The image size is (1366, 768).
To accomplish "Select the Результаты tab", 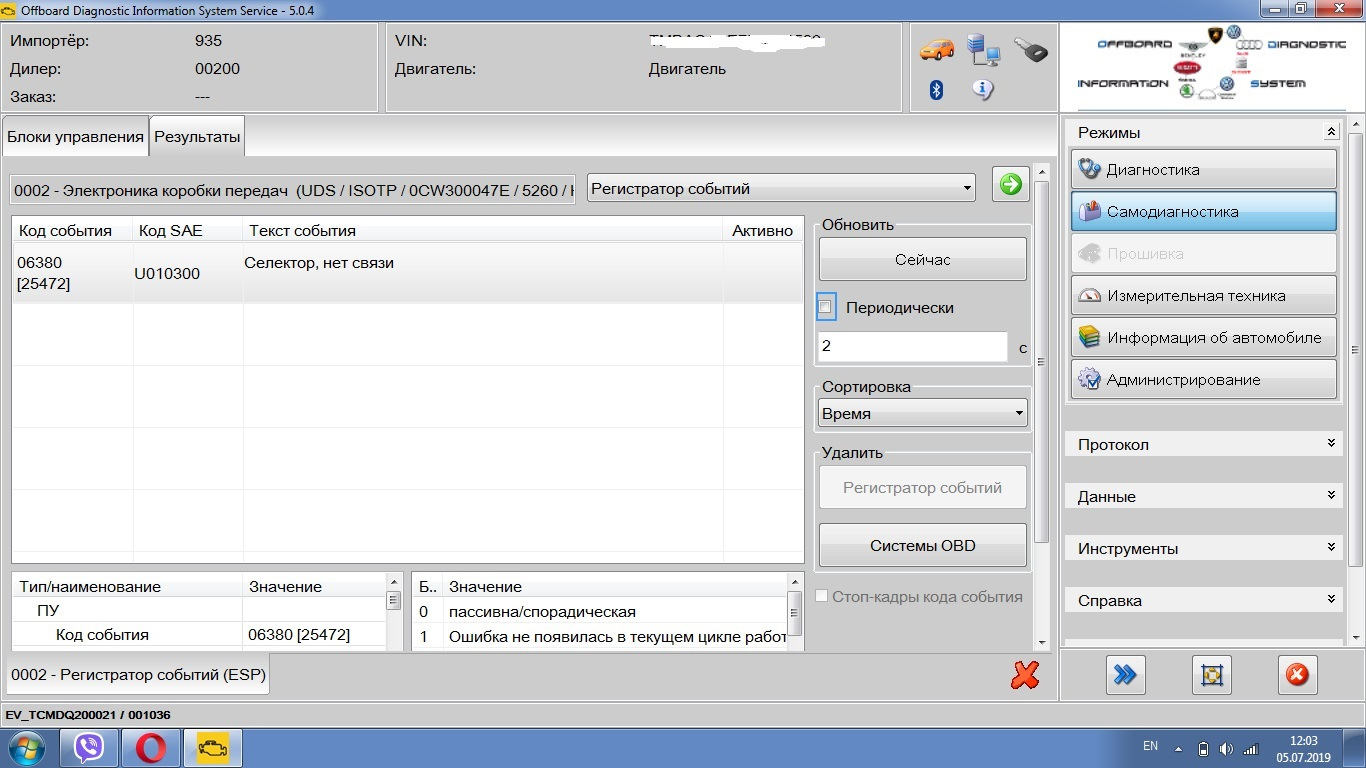I will 197,137.
